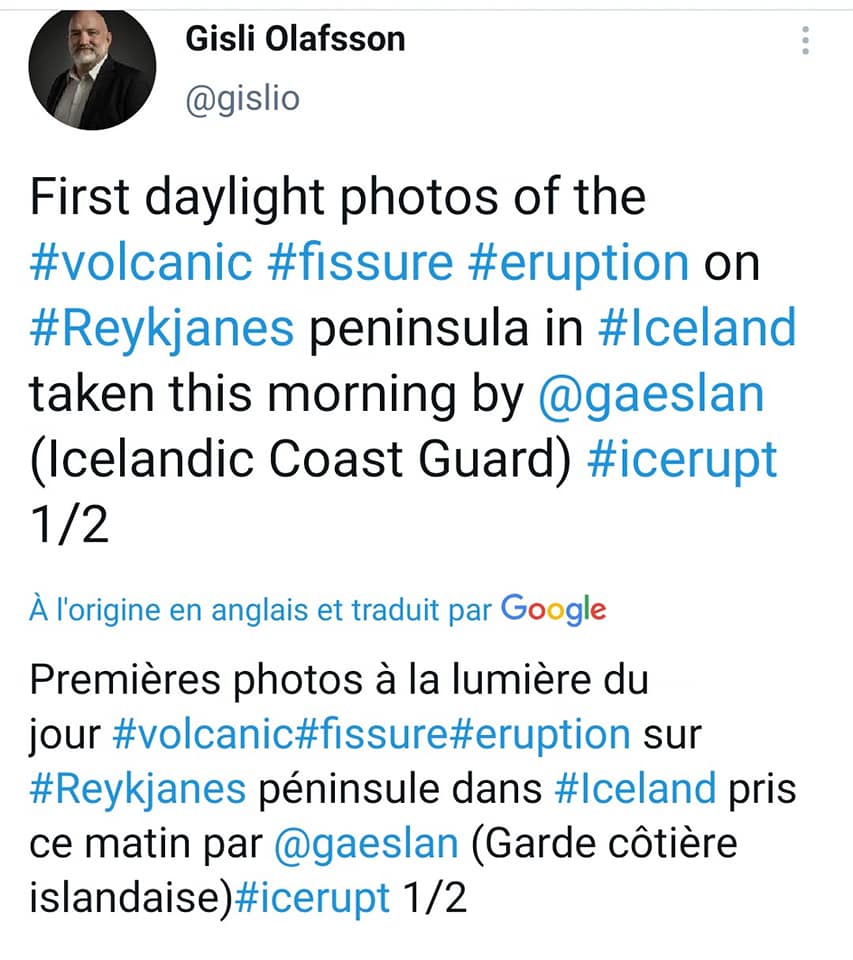Open the three-dot tweet options menu
Image resolution: width=853 pixels, height=960 pixels.
coord(805,40)
